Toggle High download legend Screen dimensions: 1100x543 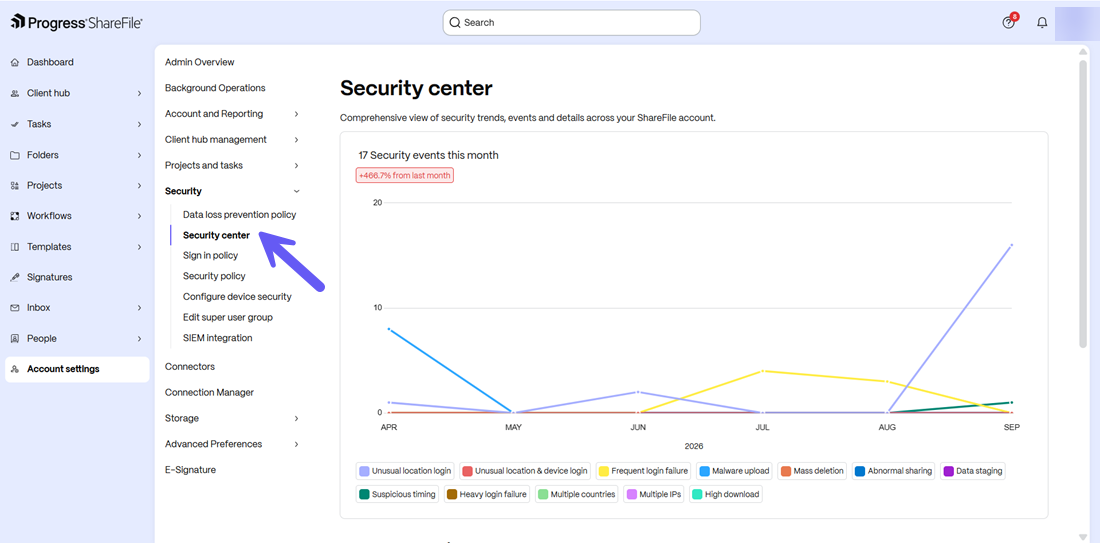tap(726, 495)
